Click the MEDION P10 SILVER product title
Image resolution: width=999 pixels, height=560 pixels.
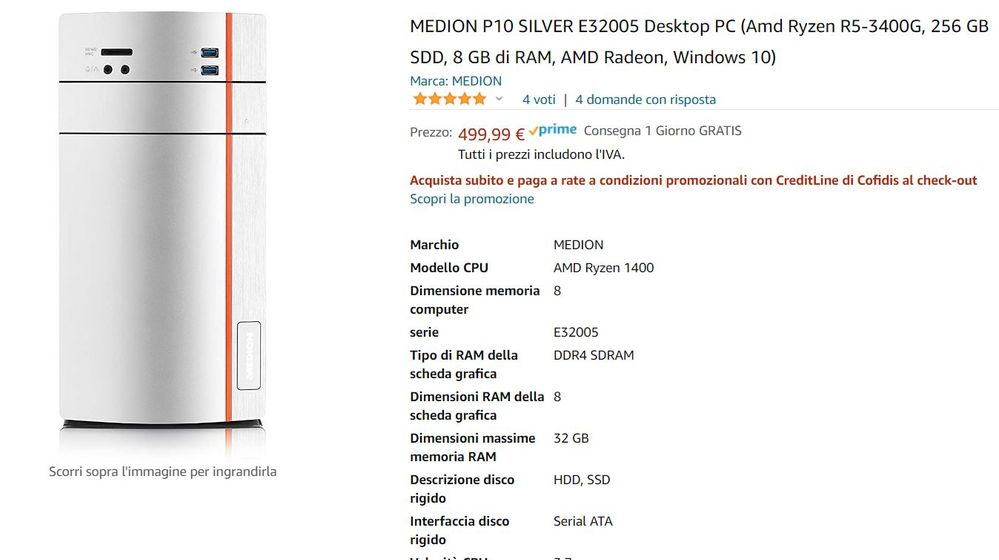point(698,41)
